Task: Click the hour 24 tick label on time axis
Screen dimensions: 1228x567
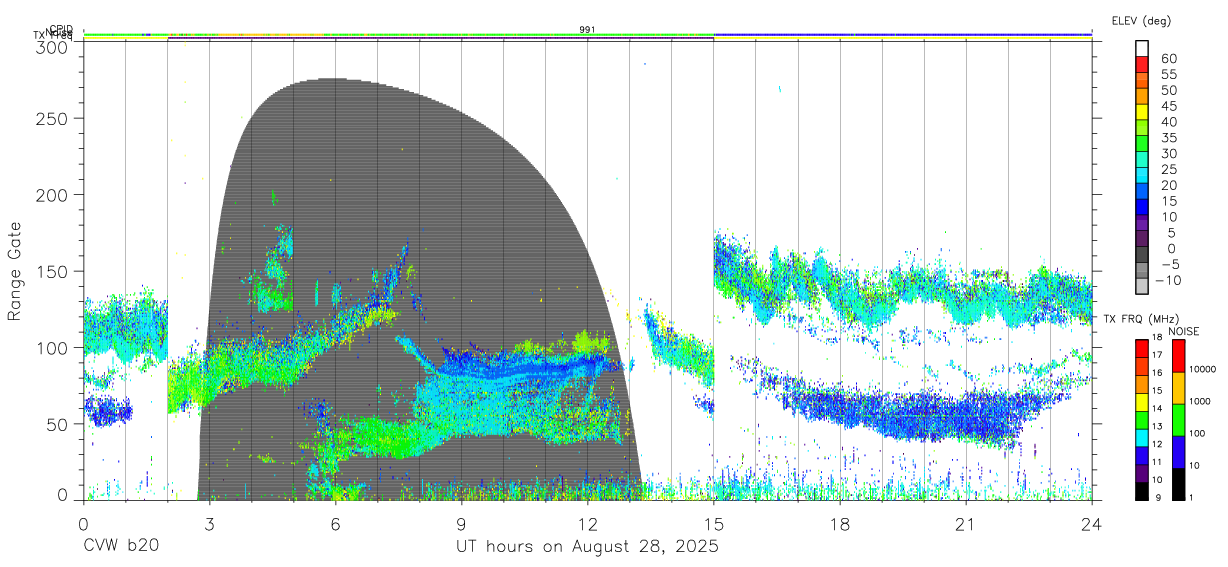Action: [x=1091, y=525]
